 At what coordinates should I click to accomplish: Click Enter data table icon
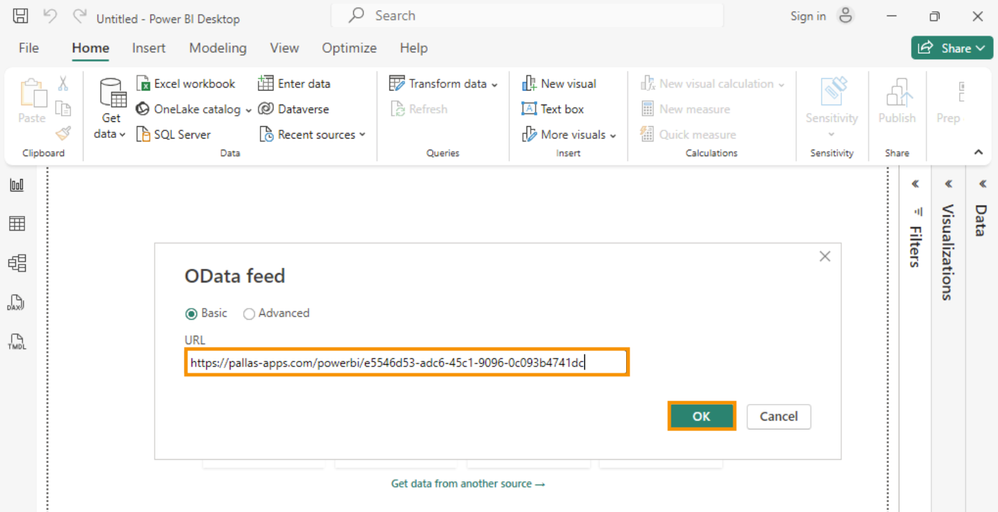click(265, 83)
